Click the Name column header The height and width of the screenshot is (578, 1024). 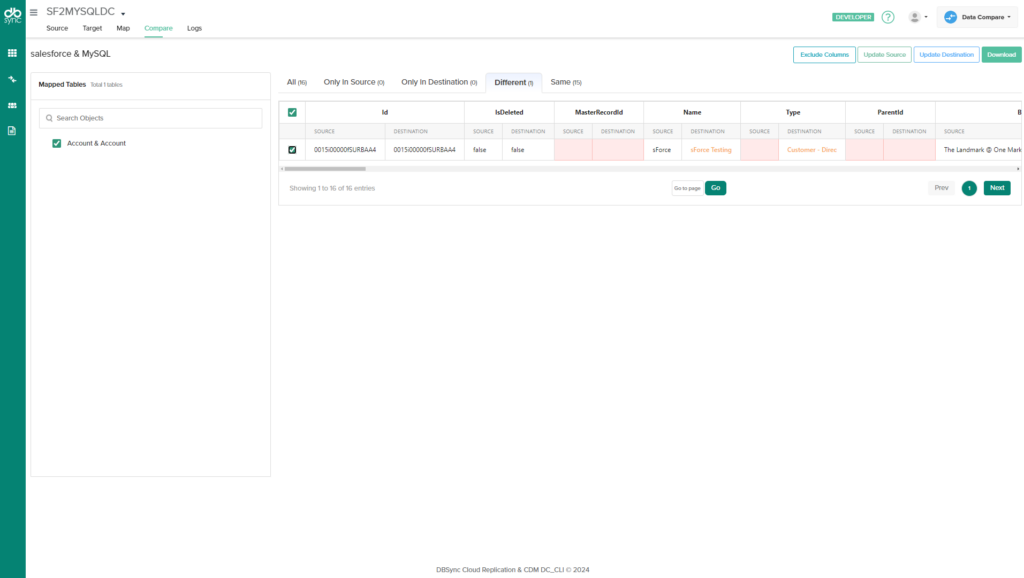(692, 112)
